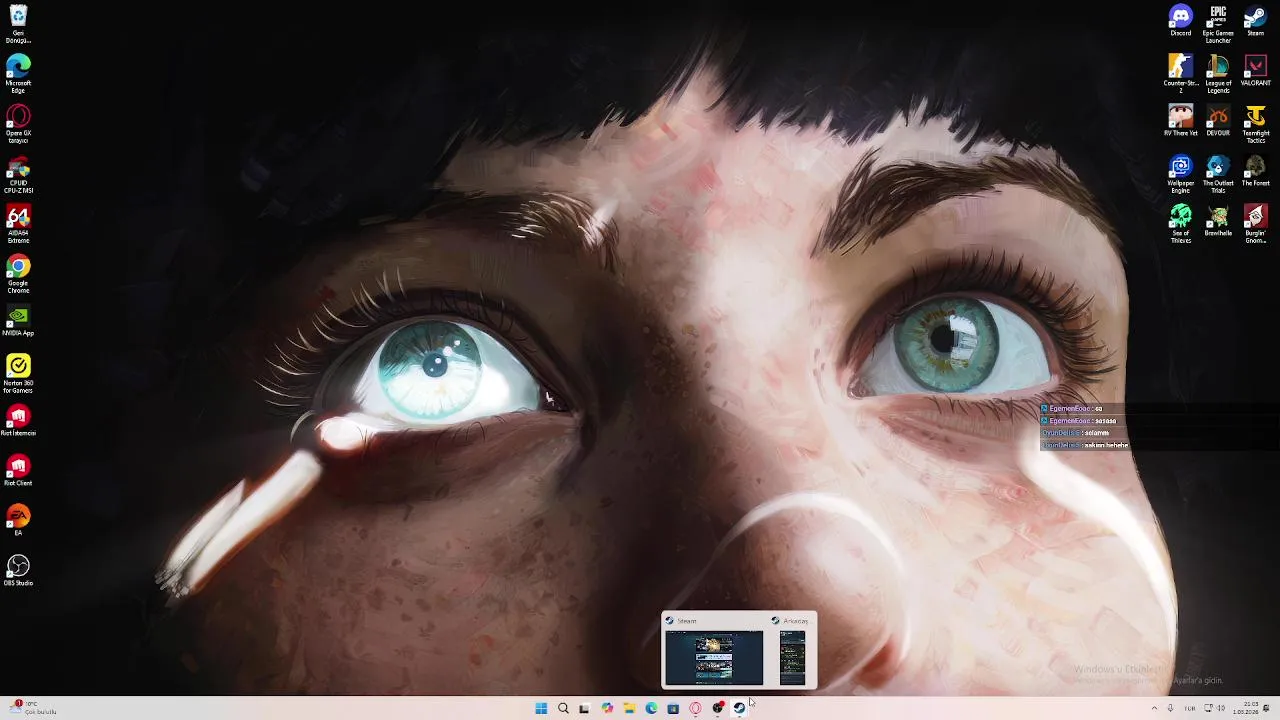
Task: Select the Epic Games Launcher shortcut
Action: coord(1218,24)
